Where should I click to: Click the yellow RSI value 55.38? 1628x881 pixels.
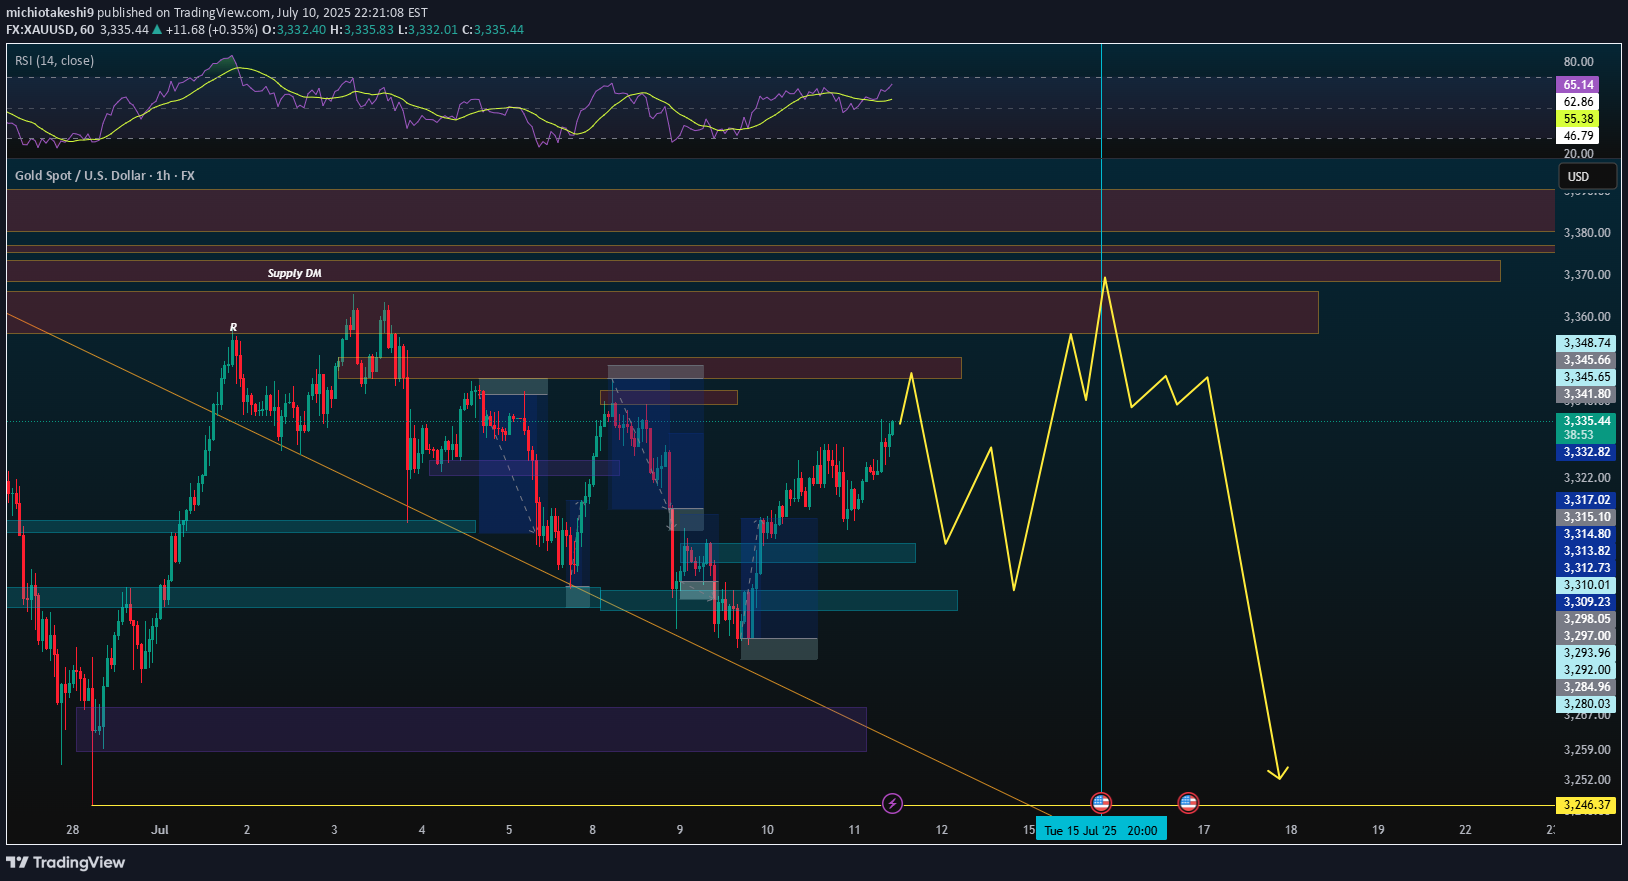point(1578,119)
